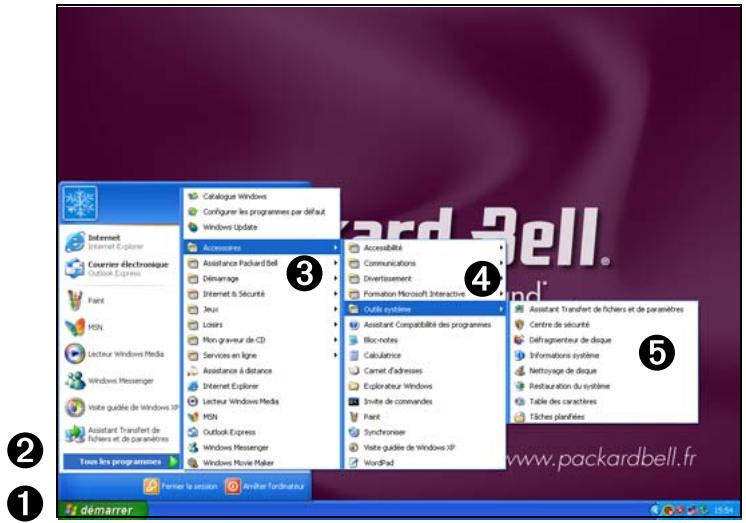
Task: Launch Windows Messenger from left Start panel
Action: click(109, 381)
